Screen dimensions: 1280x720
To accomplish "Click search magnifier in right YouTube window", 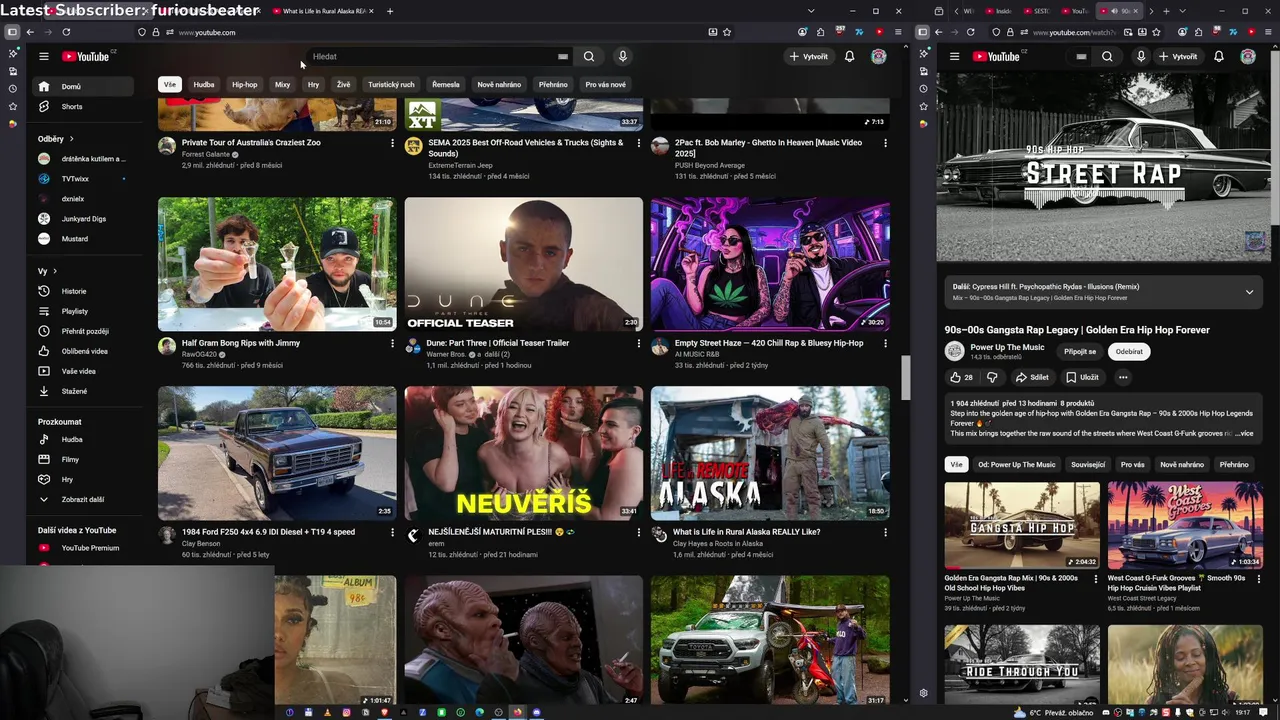I will [x=1107, y=57].
